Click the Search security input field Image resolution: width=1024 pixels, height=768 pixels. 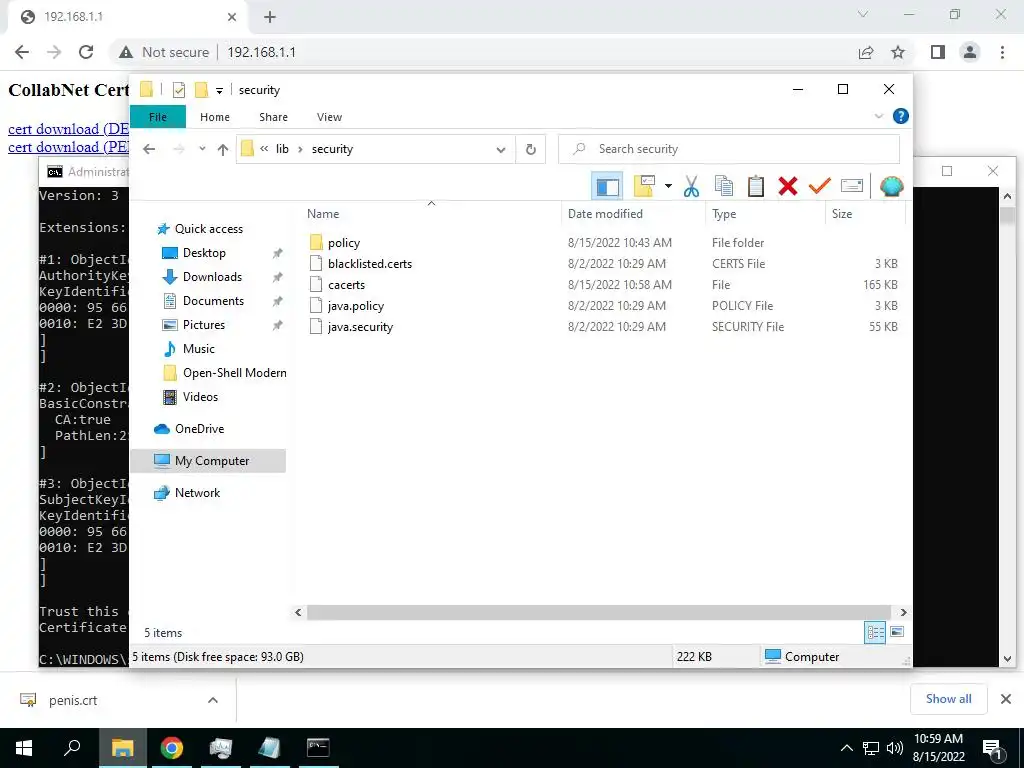pos(729,150)
